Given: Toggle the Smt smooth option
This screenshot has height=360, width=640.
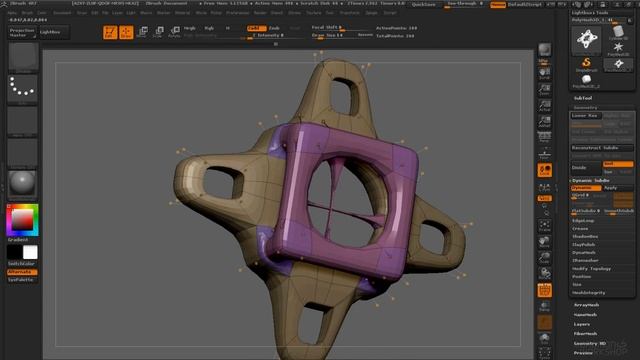Looking at the screenshot, I should tap(618, 164).
